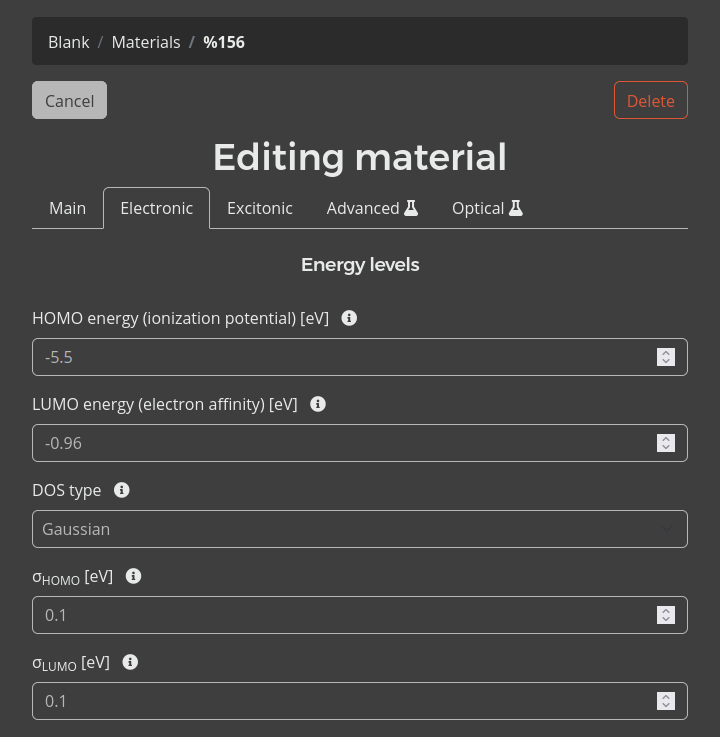Open the DOS type Gaussian dropdown

[359, 529]
